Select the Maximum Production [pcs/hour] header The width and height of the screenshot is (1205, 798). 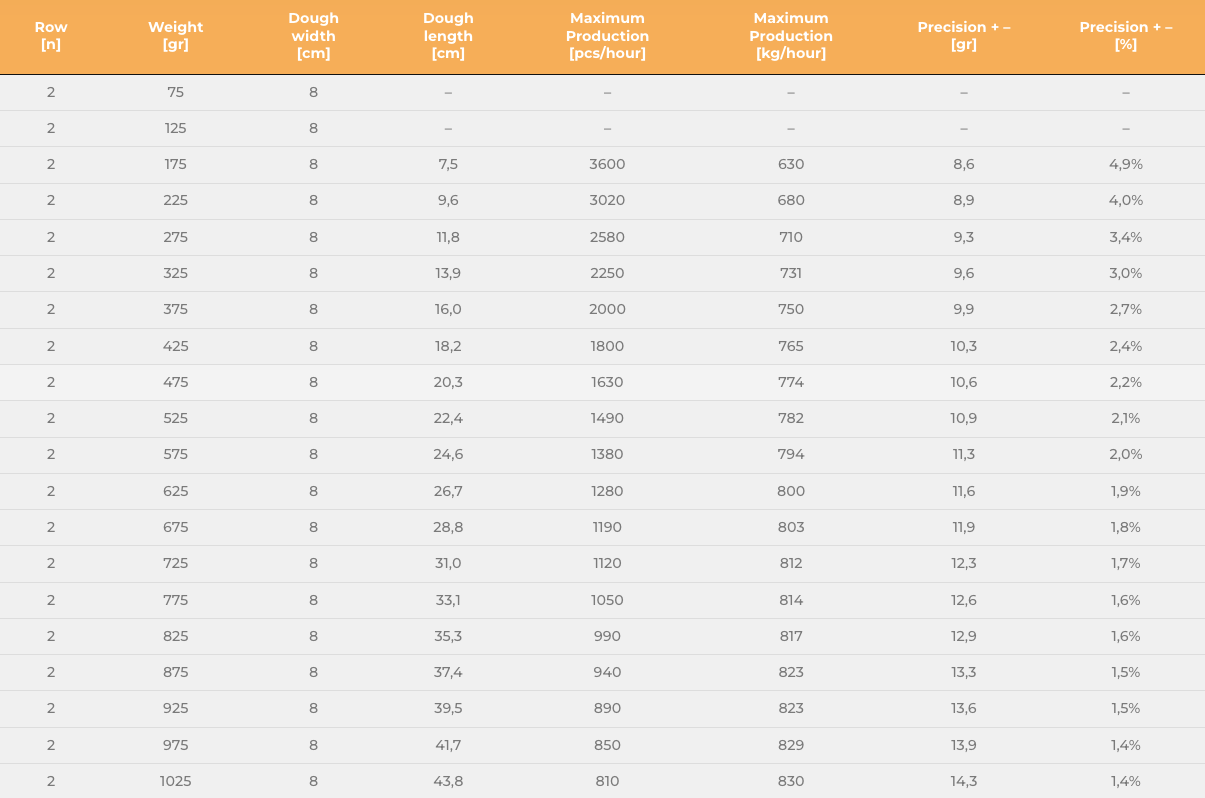point(607,36)
